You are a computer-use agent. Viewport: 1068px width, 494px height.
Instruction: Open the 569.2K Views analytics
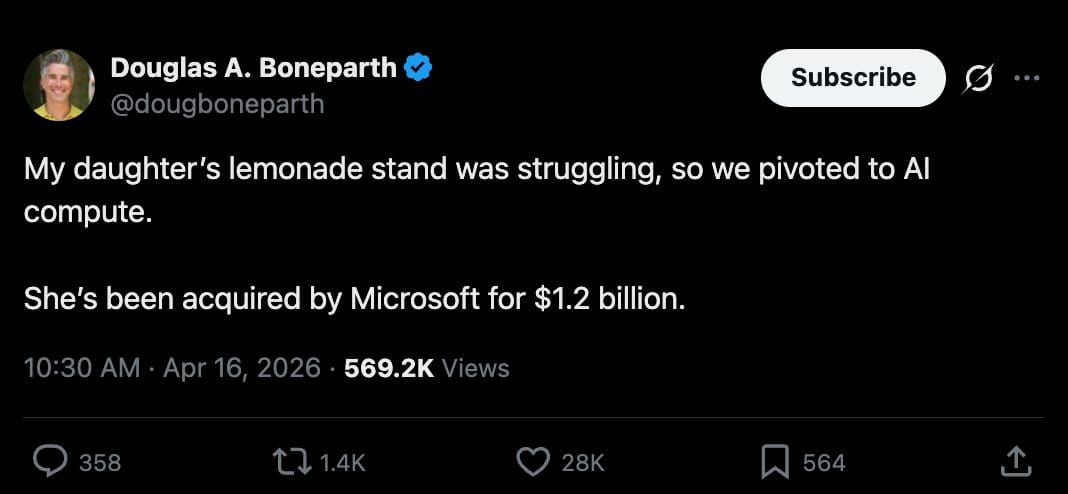[427, 368]
